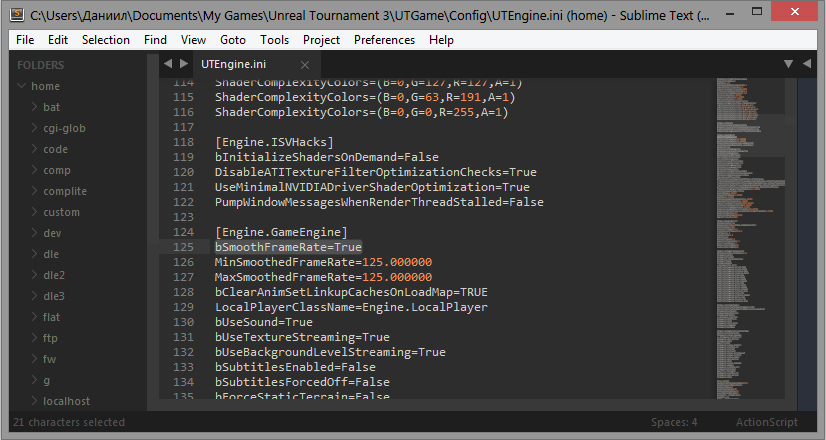Click the bSmoothFrameRate=True line

[x=288, y=247]
